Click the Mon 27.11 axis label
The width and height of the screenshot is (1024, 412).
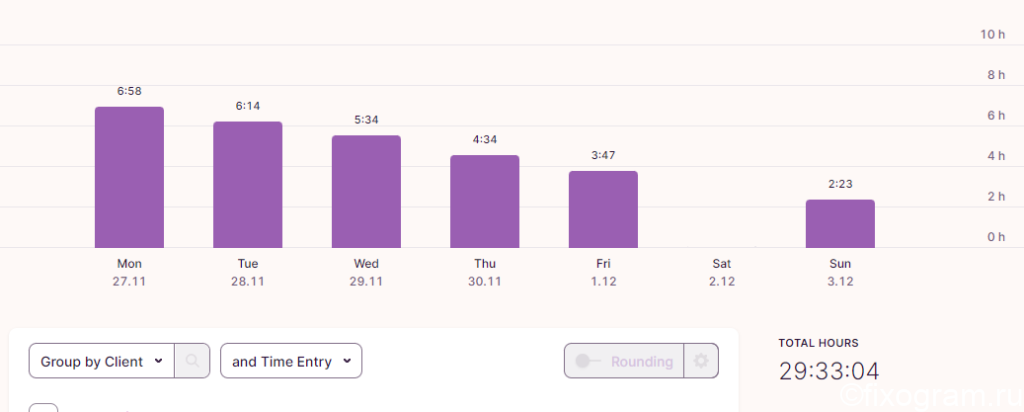[129, 273]
